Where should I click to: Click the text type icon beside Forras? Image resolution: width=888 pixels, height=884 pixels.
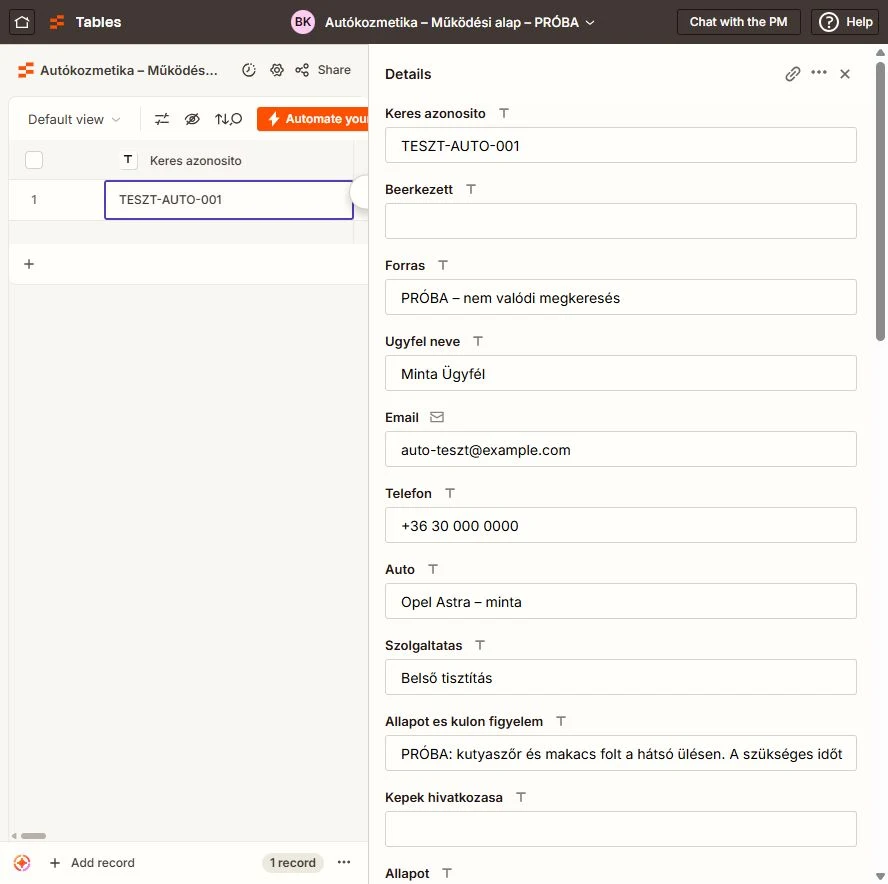click(x=443, y=264)
